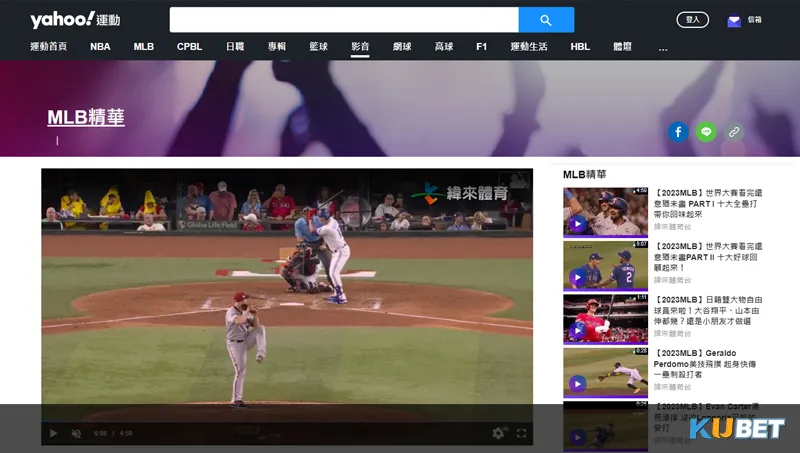This screenshot has height=453, width=800.
Task: Open the 體壇 nav item
Action: point(622,46)
